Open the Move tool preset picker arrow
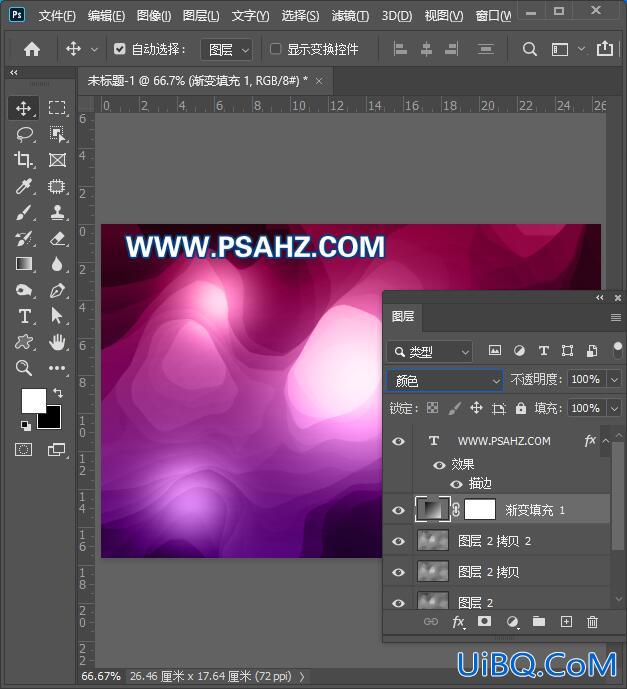The image size is (627, 689). point(94,50)
